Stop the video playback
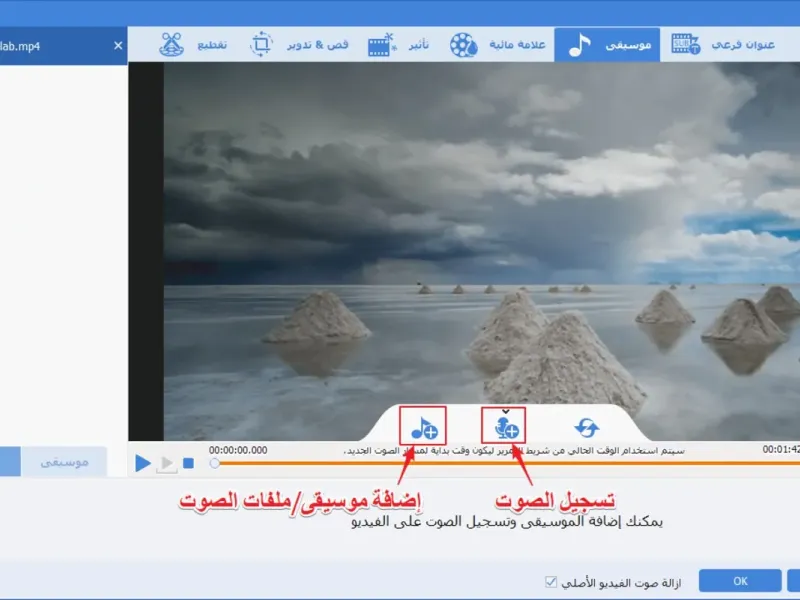800x600 pixels. 189,463
